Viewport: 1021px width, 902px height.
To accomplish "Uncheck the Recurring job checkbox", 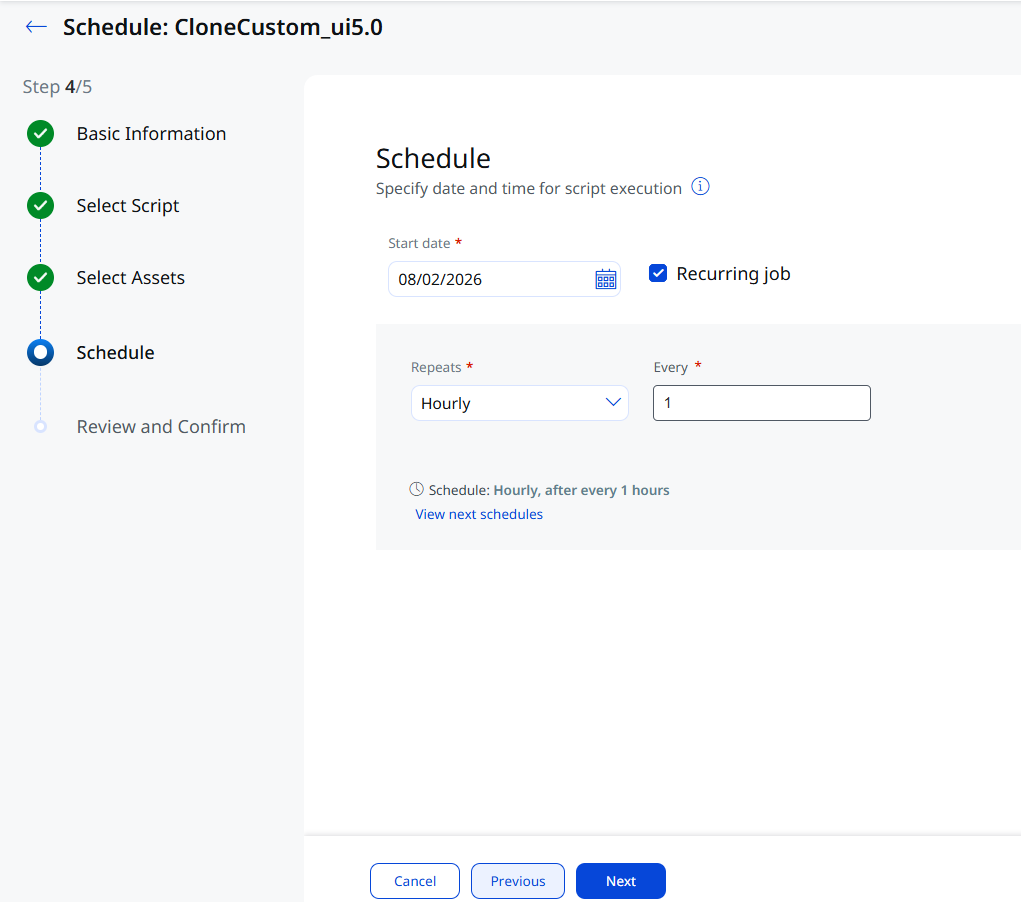I will [x=658, y=273].
